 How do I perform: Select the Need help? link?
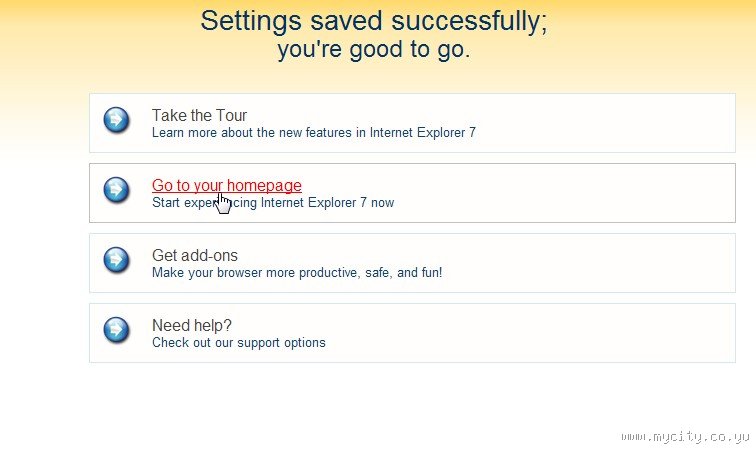(191, 325)
